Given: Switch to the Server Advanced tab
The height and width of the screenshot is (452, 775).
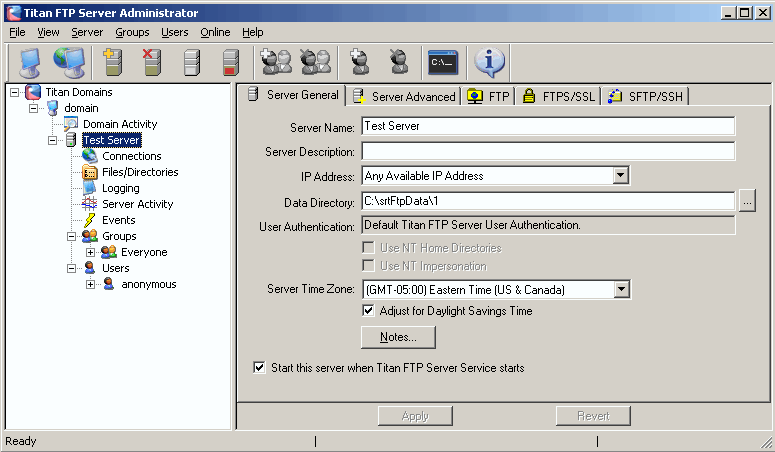Looking at the screenshot, I should [404, 96].
